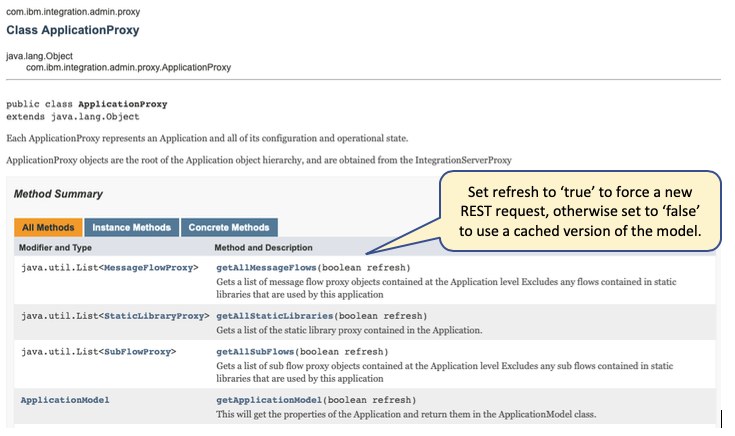This screenshot has height=436, width=735.
Task: Click the Method and Description column header
Action: (263, 247)
